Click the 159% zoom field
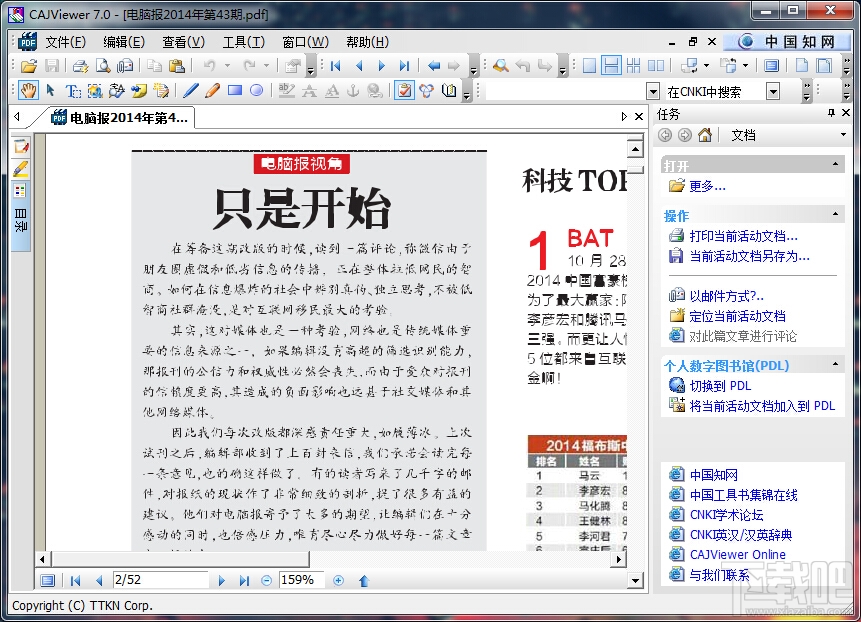The height and width of the screenshot is (622, 861). tap(301, 580)
